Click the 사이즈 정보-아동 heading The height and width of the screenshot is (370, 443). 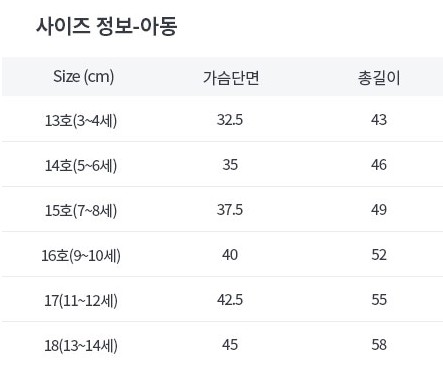click(106, 27)
